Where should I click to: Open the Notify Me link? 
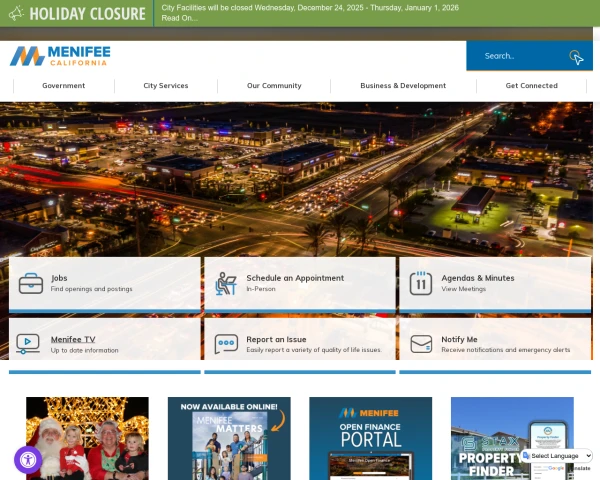point(459,339)
